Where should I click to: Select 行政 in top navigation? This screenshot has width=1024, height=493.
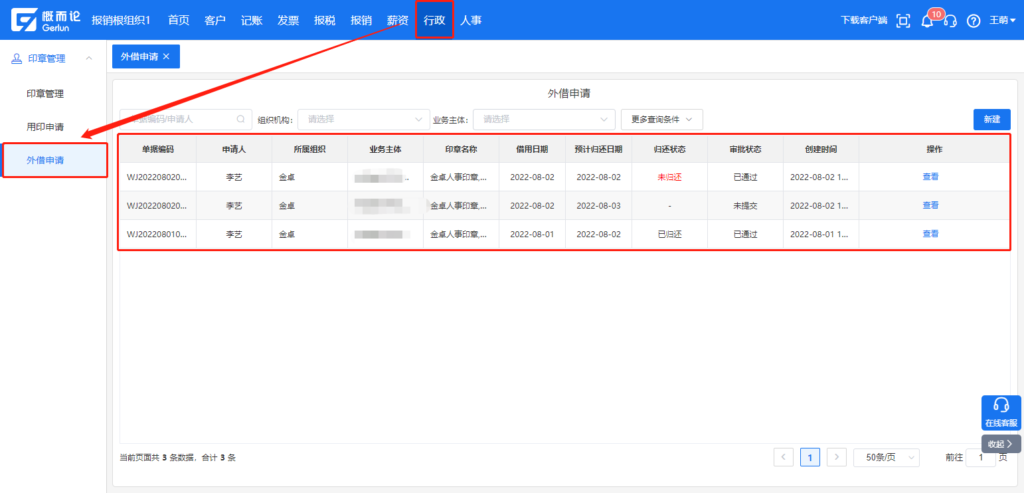pos(434,20)
